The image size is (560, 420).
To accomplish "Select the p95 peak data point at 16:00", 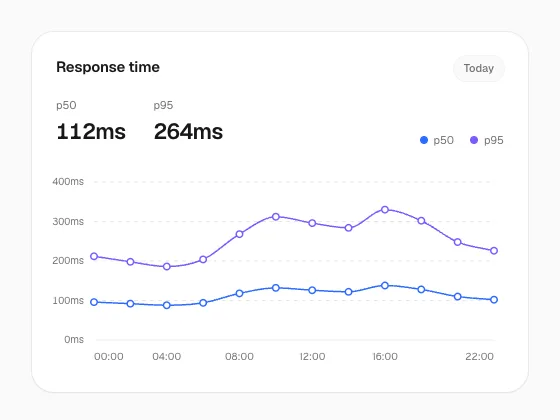I will click(385, 210).
